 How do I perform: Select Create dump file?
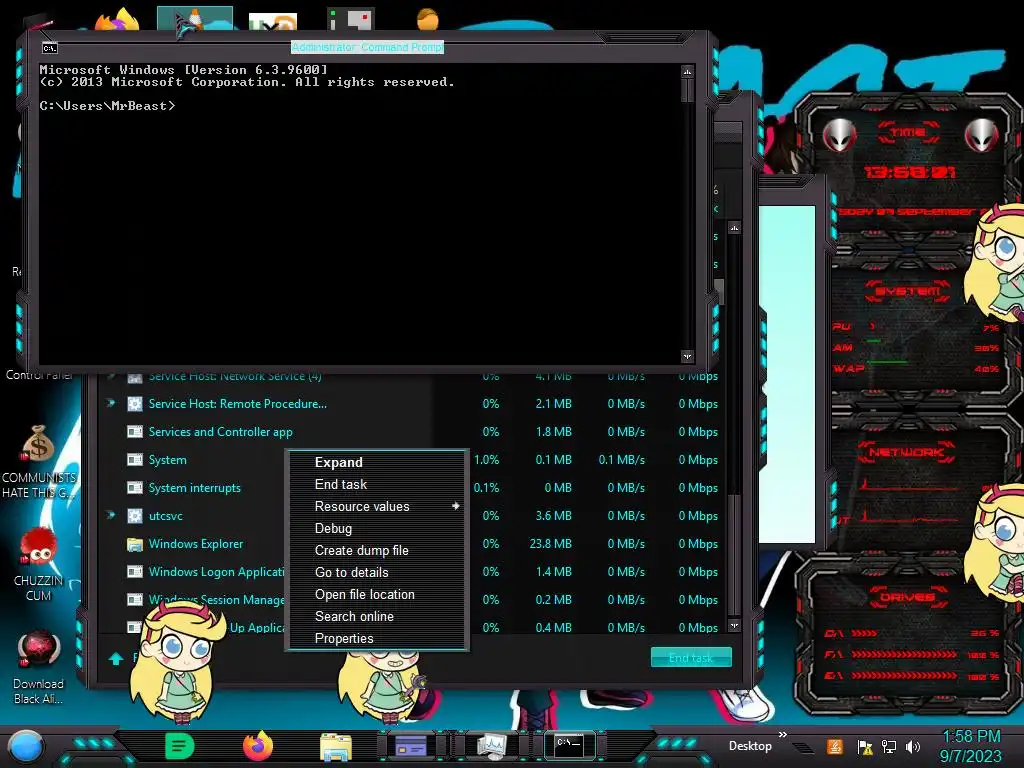377,551
